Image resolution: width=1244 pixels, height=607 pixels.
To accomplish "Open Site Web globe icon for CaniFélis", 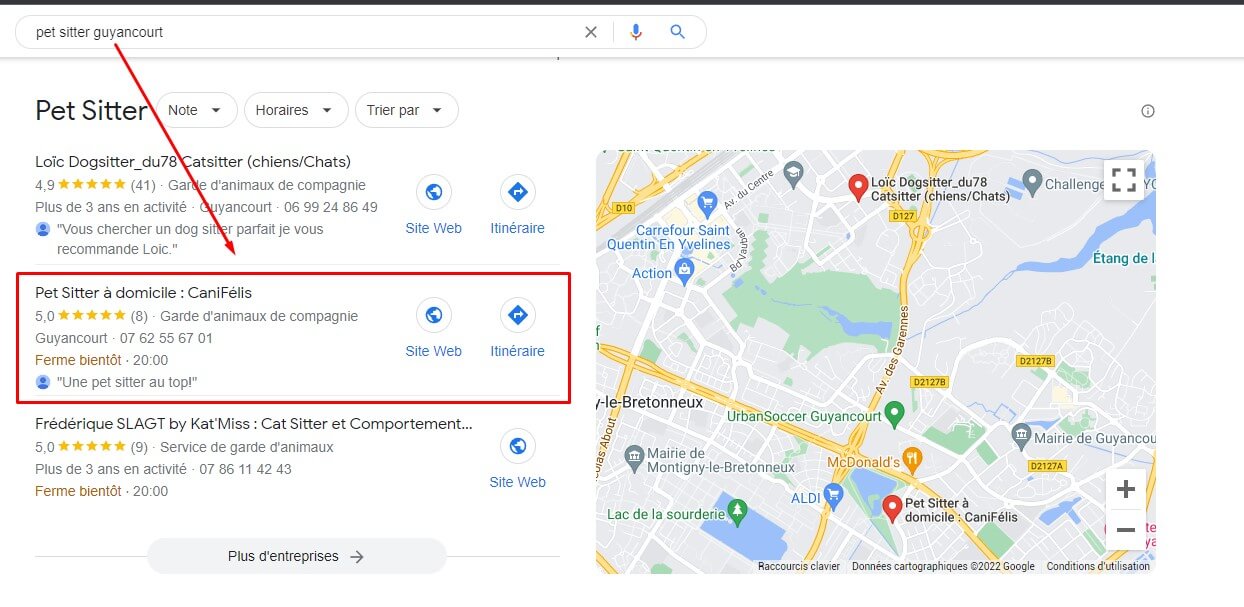I will [434, 315].
